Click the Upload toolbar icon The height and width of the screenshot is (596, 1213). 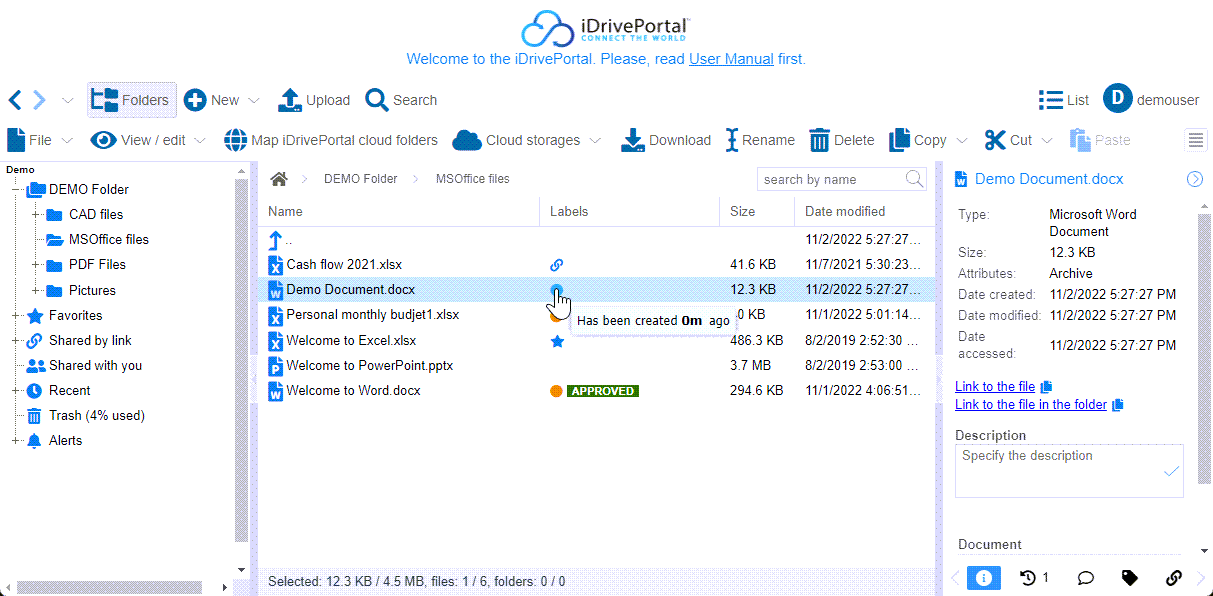tap(289, 100)
